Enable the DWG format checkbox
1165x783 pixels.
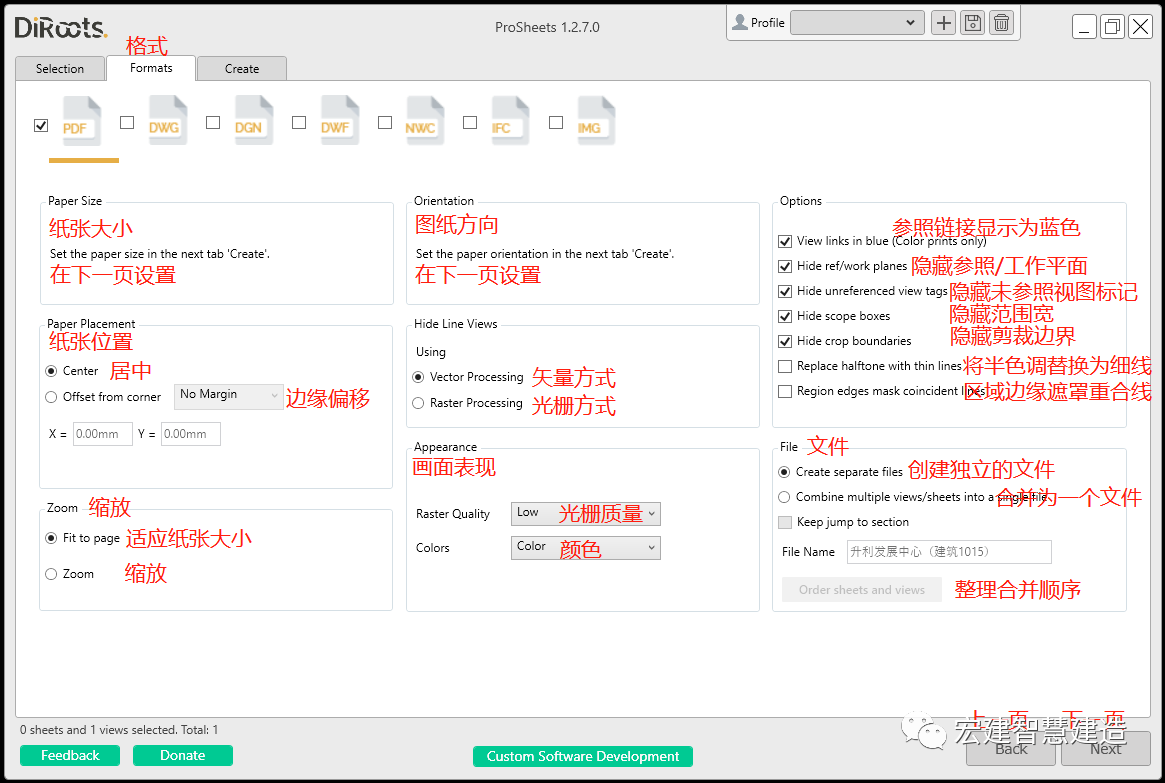click(127, 122)
